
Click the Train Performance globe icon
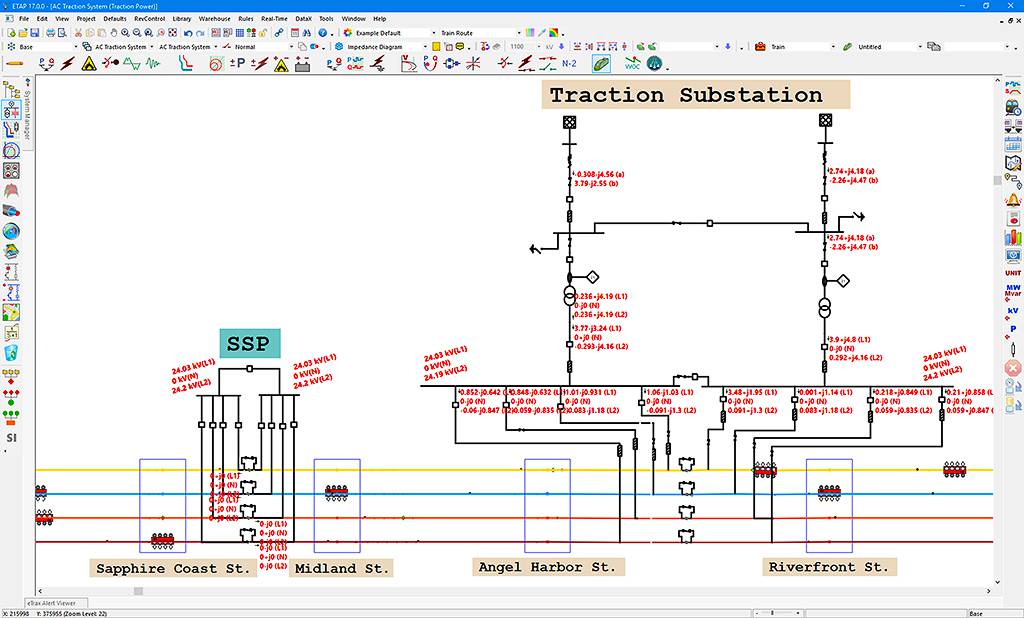654,63
